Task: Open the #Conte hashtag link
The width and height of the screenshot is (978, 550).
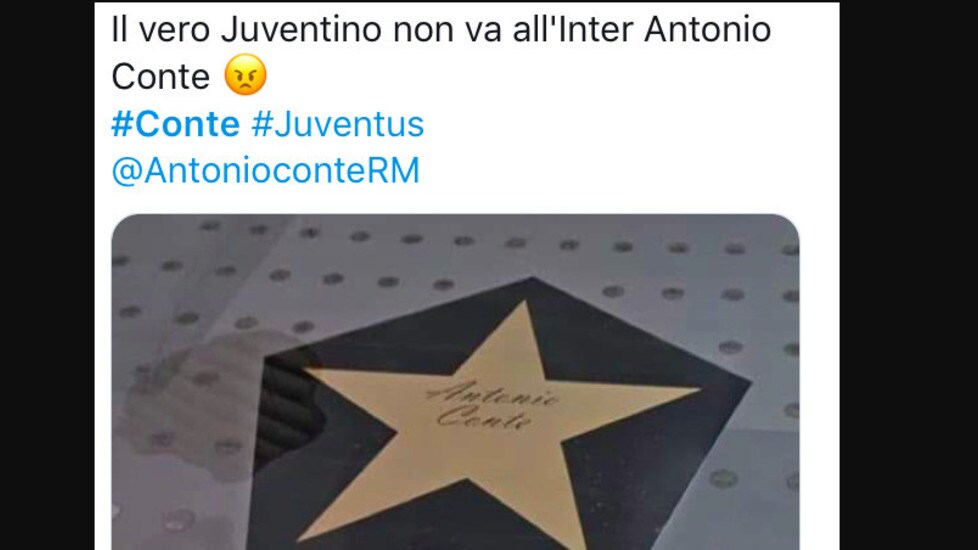Action: point(175,124)
